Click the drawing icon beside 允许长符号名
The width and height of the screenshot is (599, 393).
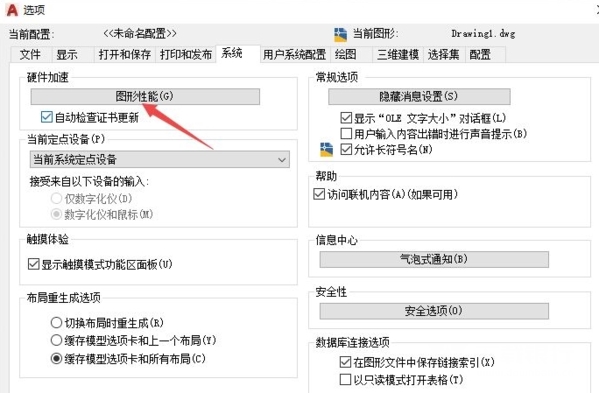tap(326, 150)
